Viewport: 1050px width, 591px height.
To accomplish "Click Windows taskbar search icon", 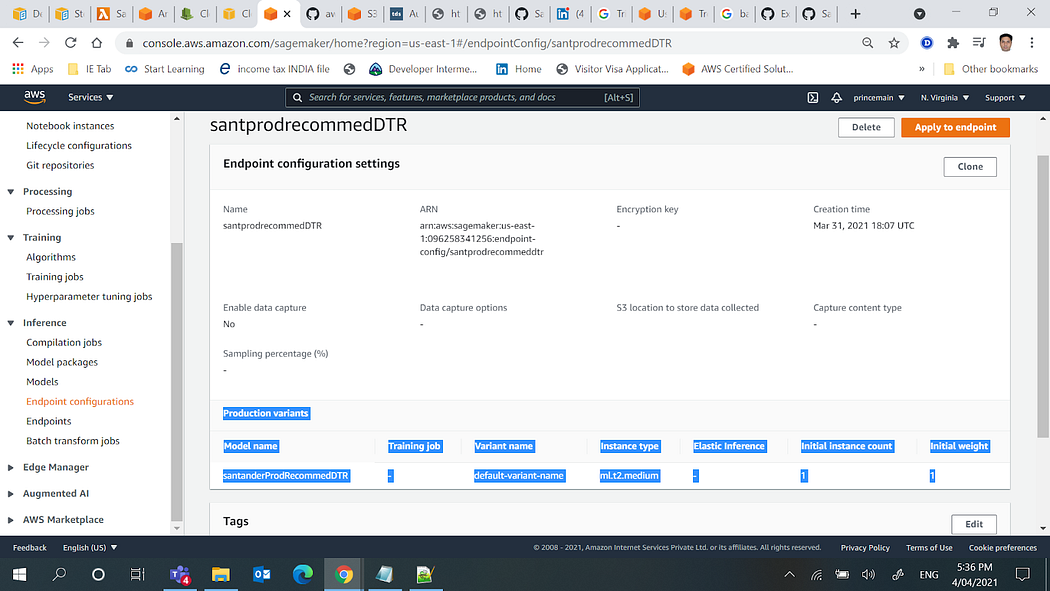I will click(59, 574).
